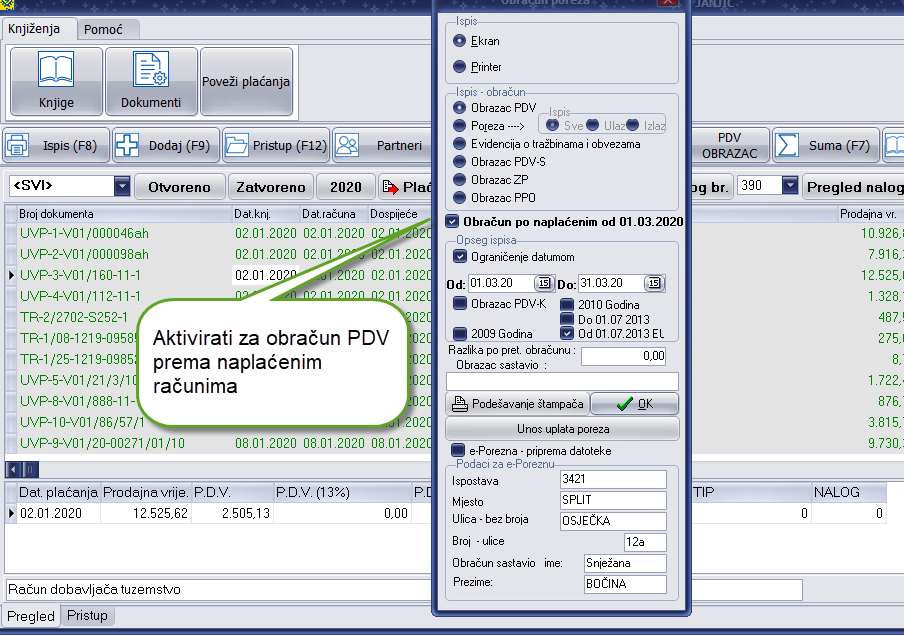The image size is (904, 635).
Task: Open the Knjige book icon
Action: coord(56,70)
